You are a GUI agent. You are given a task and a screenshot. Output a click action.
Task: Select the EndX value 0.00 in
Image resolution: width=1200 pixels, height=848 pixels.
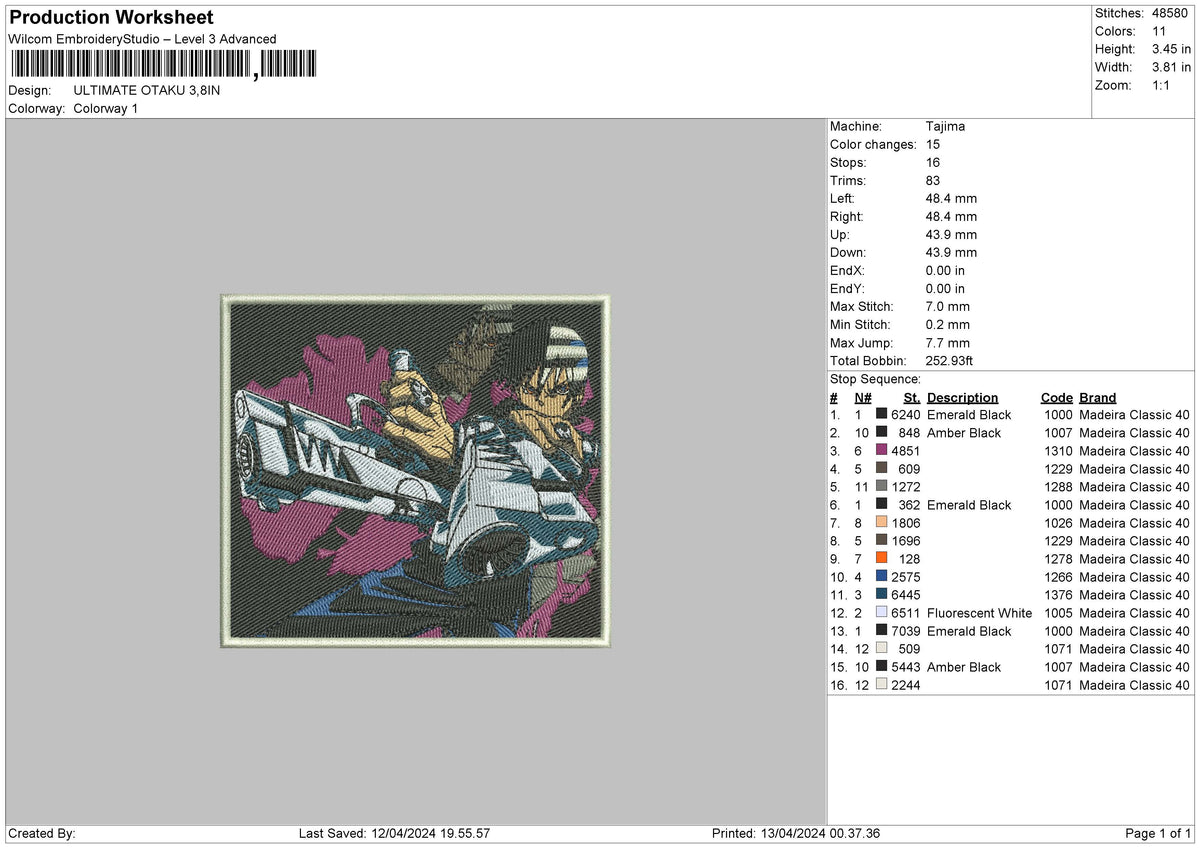(945, 271)
